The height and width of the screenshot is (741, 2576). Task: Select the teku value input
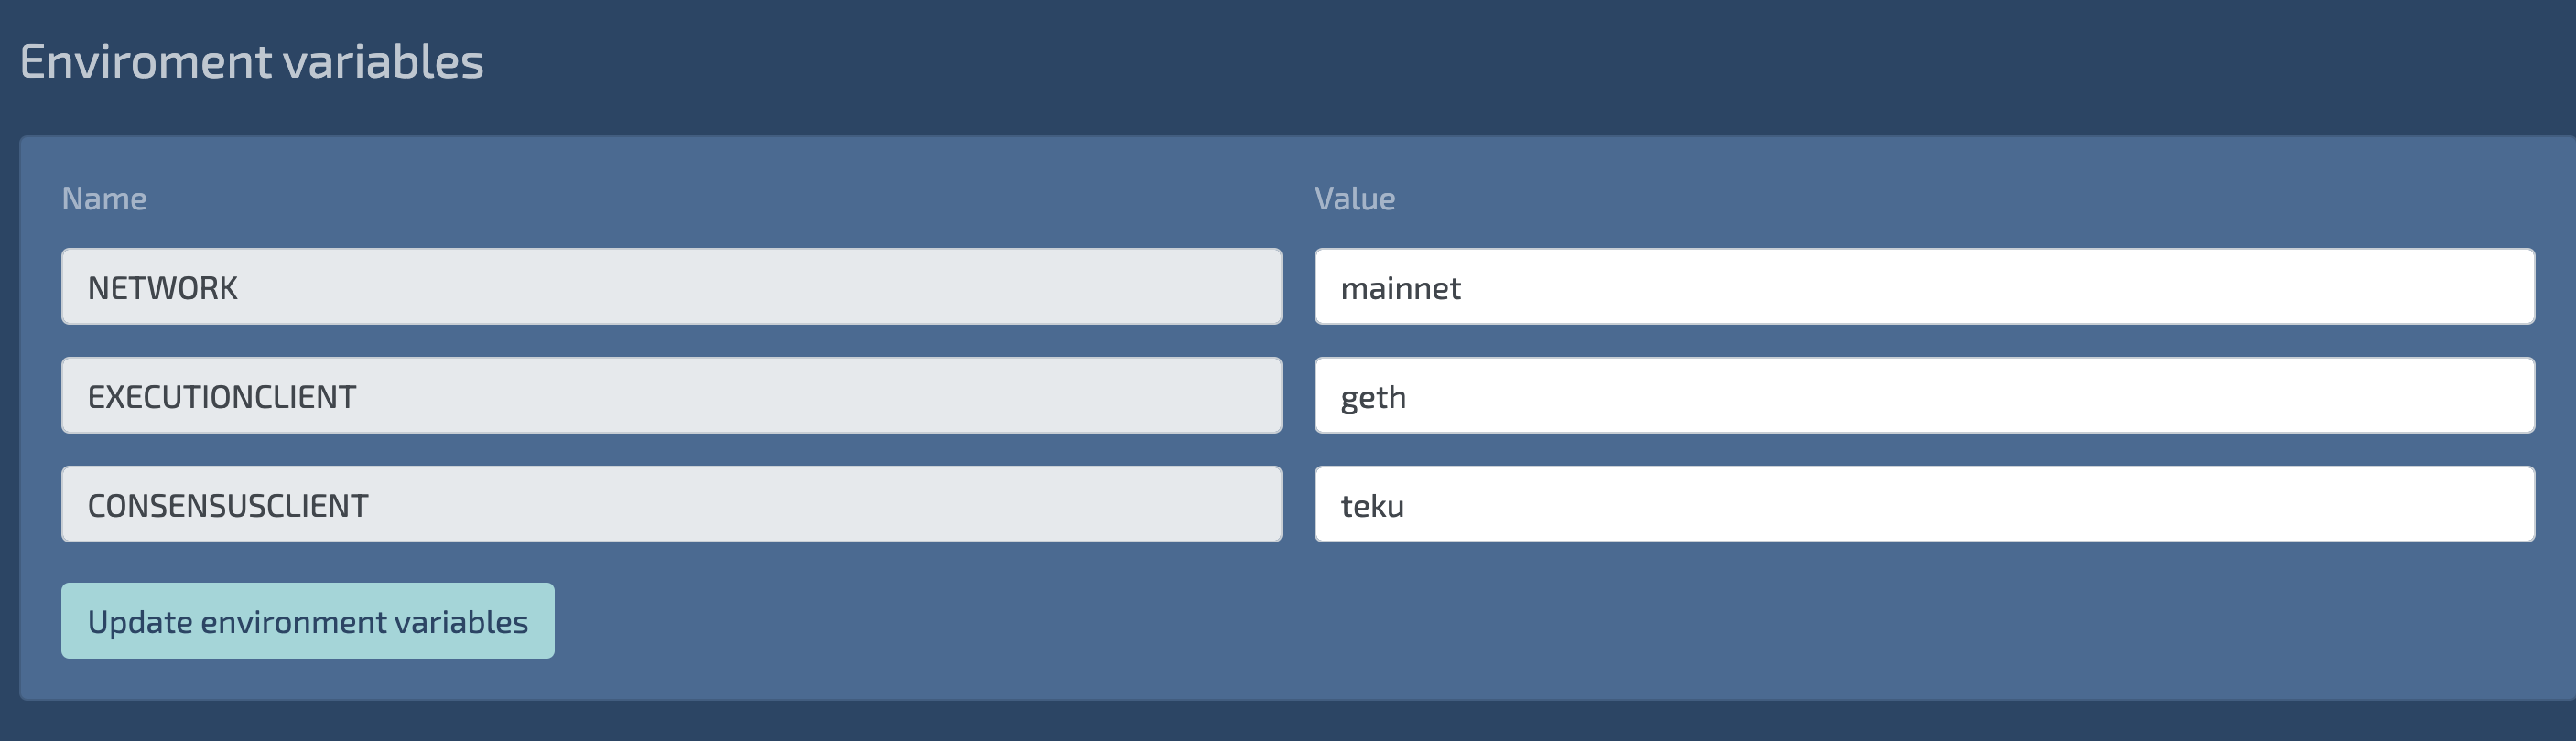click(x=1923, y=505)
